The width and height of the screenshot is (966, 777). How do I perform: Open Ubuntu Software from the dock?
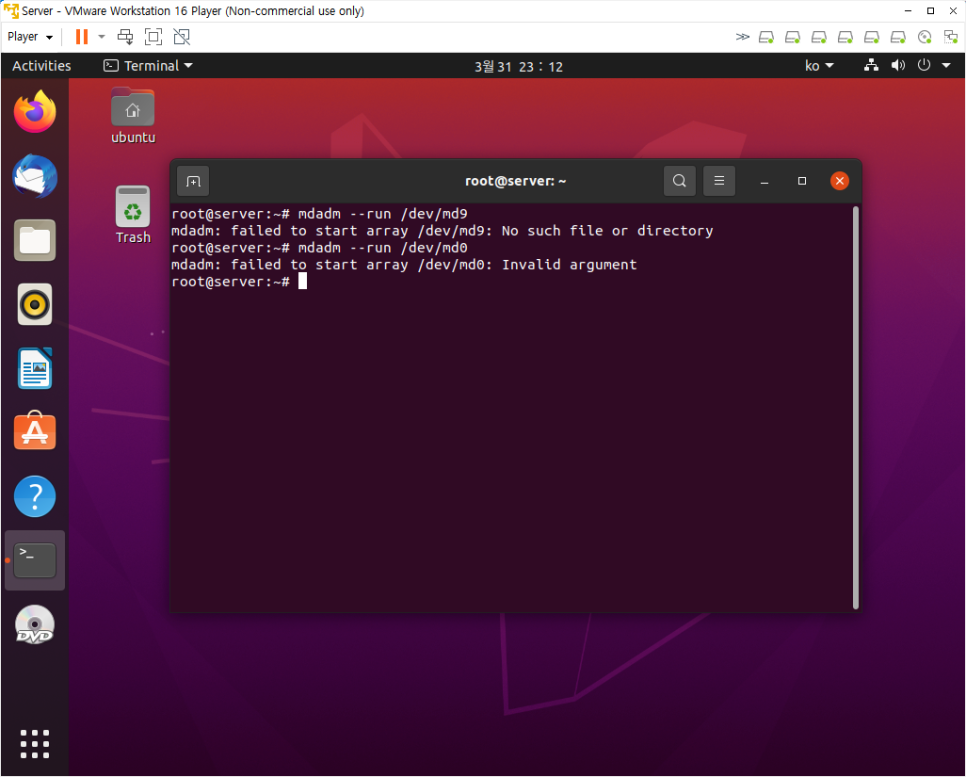pos(35,431)
